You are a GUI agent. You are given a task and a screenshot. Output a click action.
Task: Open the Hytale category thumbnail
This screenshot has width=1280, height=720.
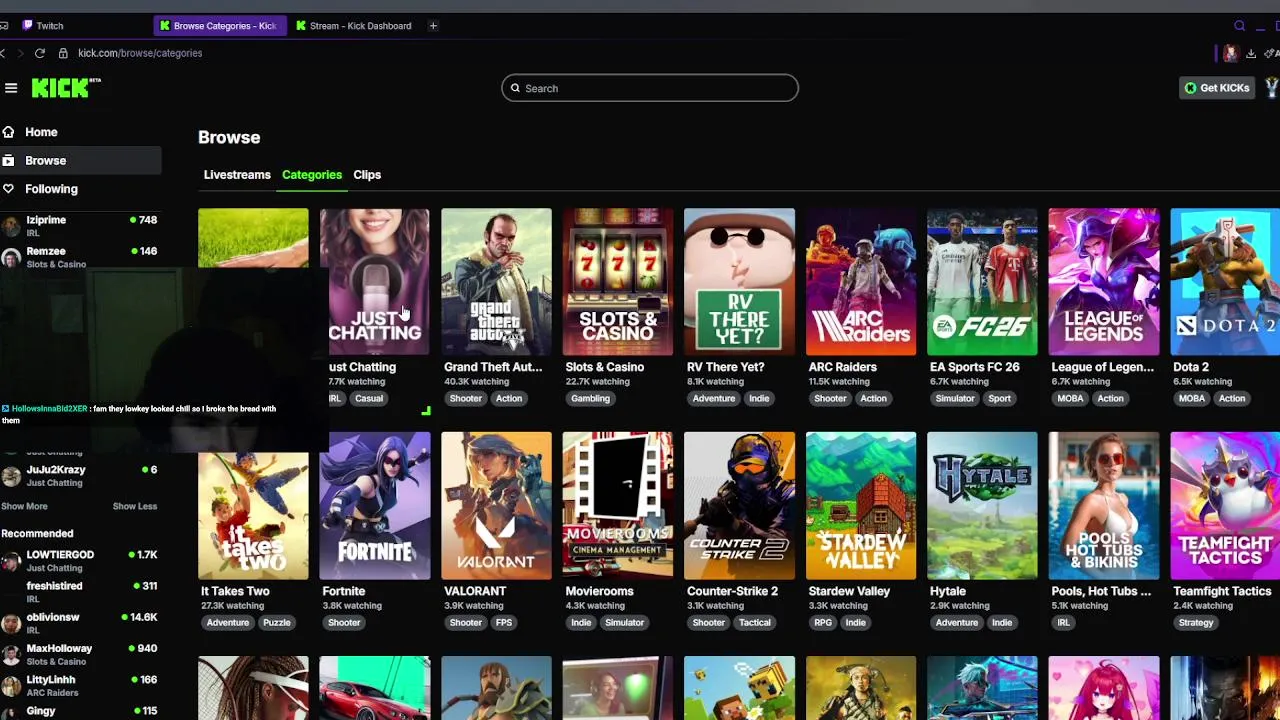pos(982,506)
